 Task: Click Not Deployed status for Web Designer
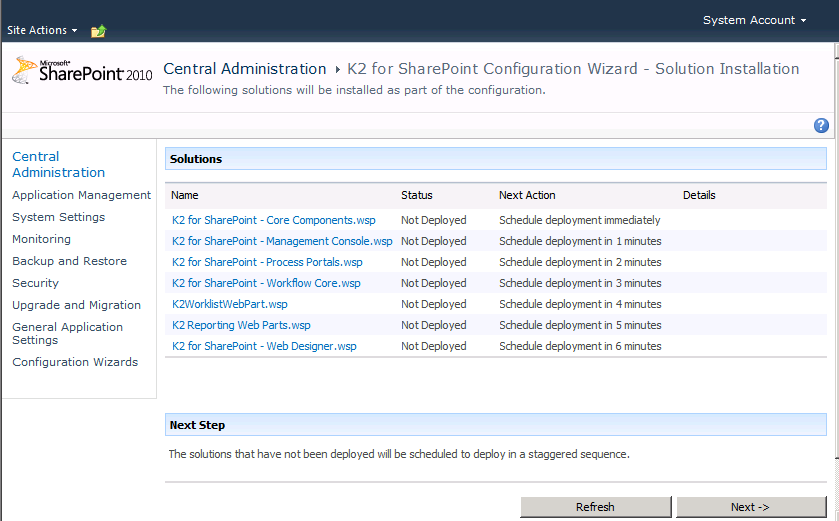tap(433, 346)
